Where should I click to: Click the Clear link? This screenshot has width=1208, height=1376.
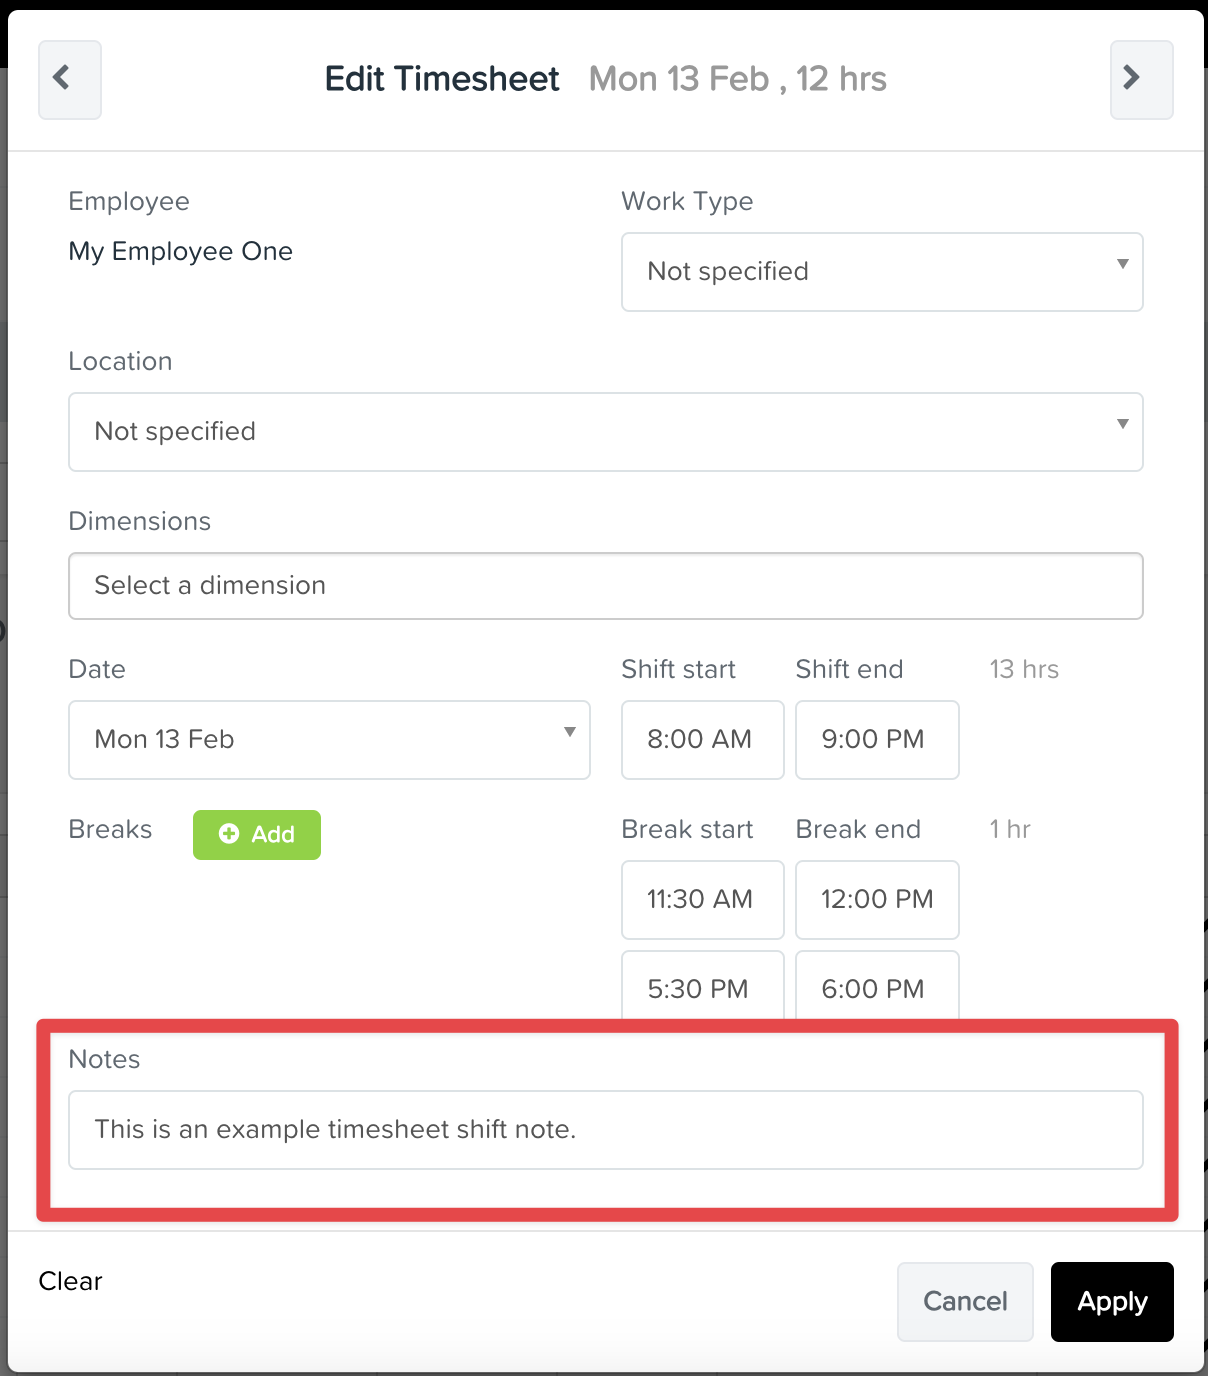tap(69, 1281)
